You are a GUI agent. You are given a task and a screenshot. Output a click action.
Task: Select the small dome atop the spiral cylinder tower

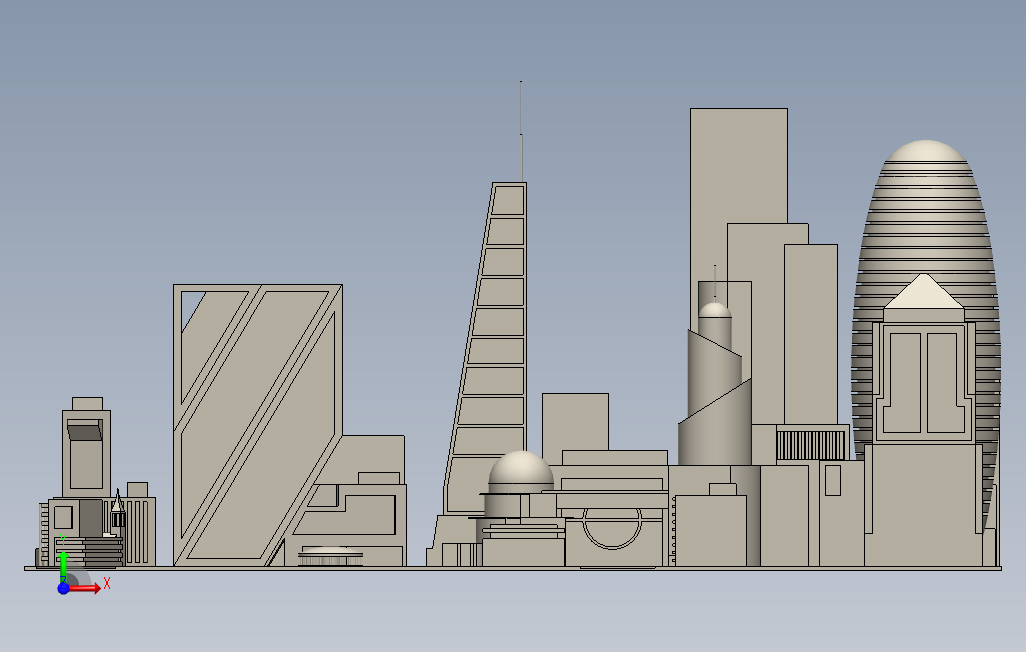coord(715,310)
